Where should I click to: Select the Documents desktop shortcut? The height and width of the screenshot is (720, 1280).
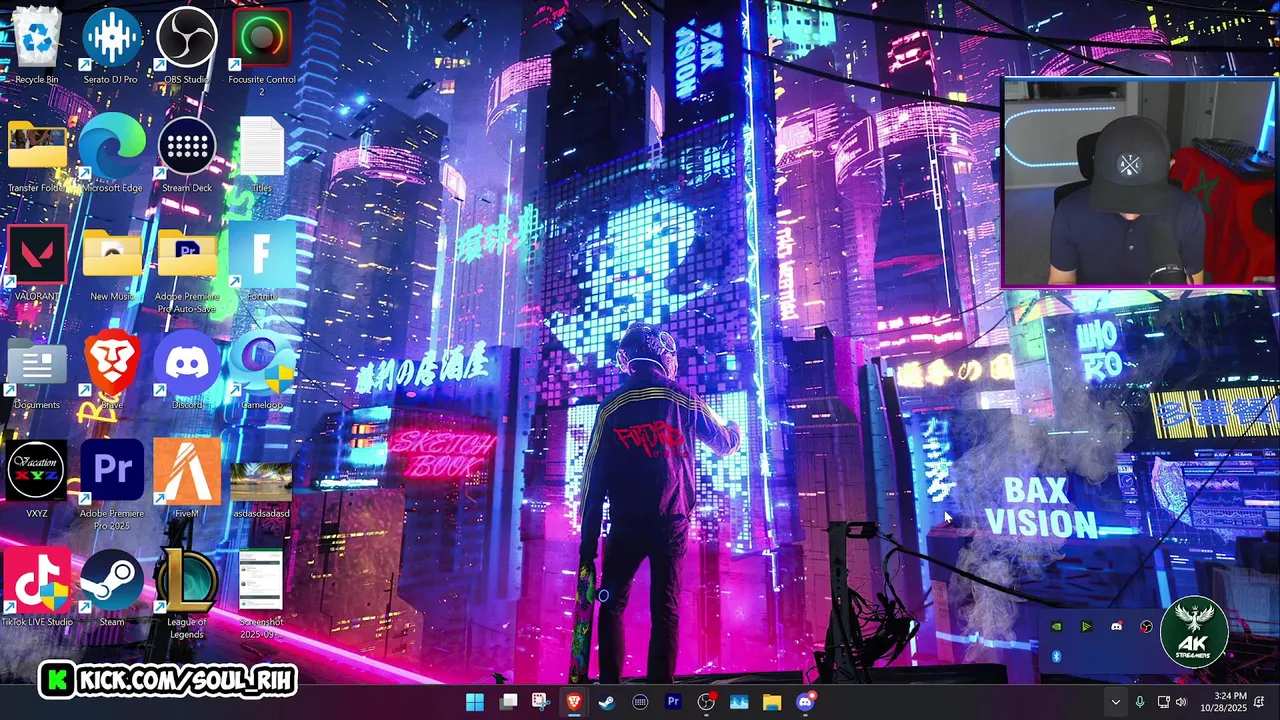click(37, 372)
